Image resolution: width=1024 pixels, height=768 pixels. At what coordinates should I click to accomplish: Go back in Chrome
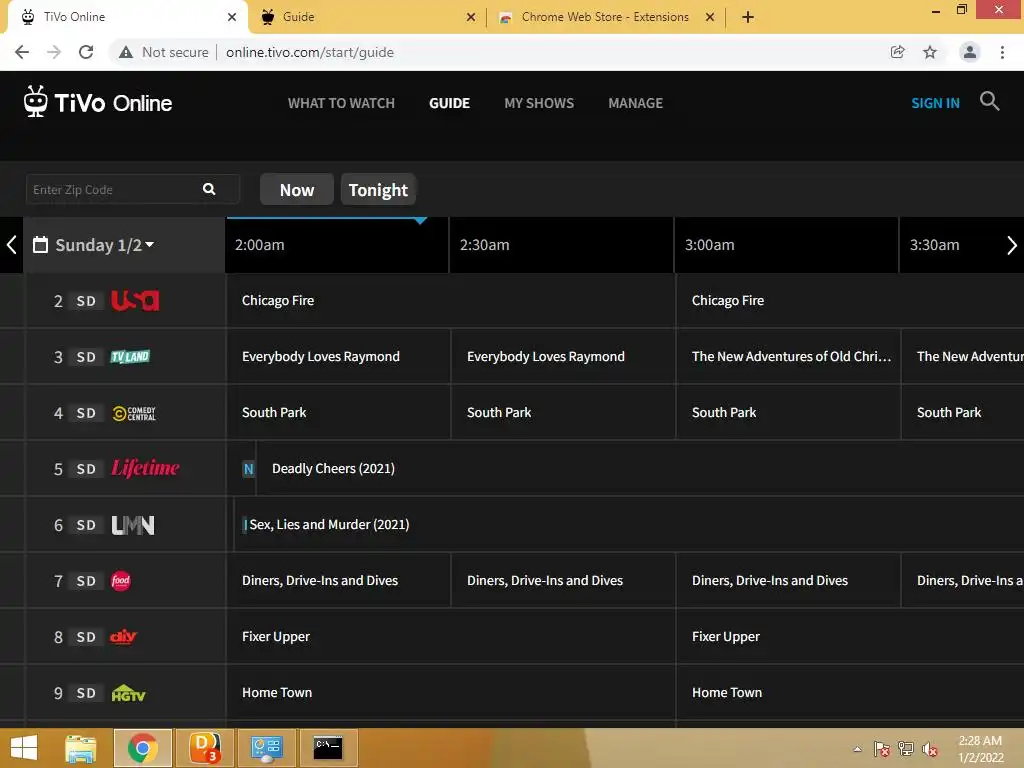(22, 52)
